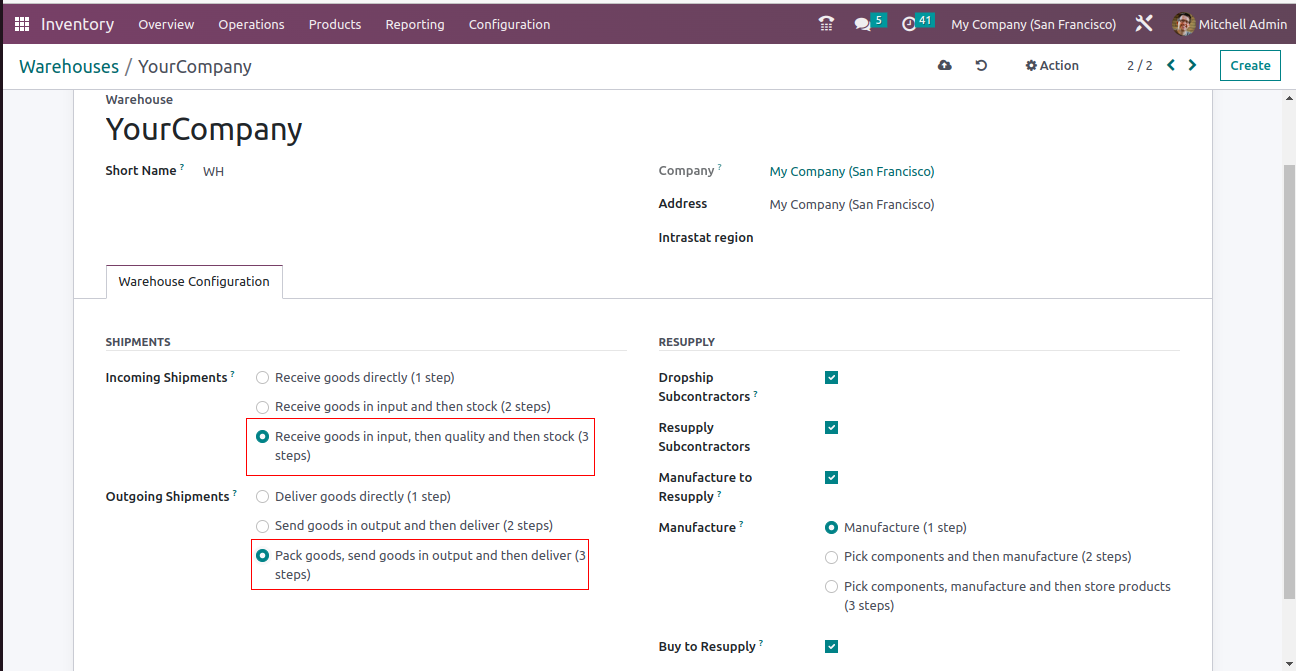Toggle the Buy to Resupply checkbox
The width and height of the screenshot is (1296, 671).
(831, 647)
